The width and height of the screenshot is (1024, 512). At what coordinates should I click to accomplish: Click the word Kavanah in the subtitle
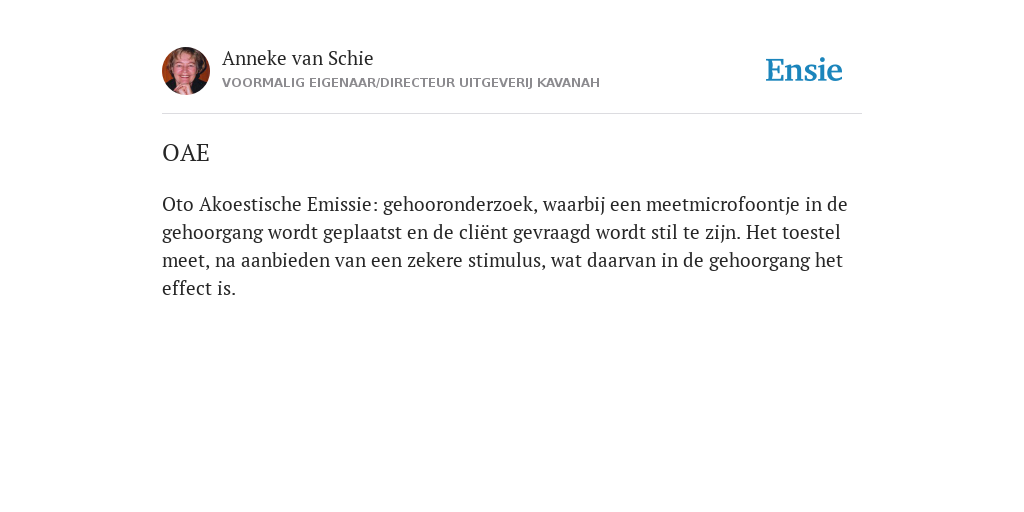click(568, 83)
